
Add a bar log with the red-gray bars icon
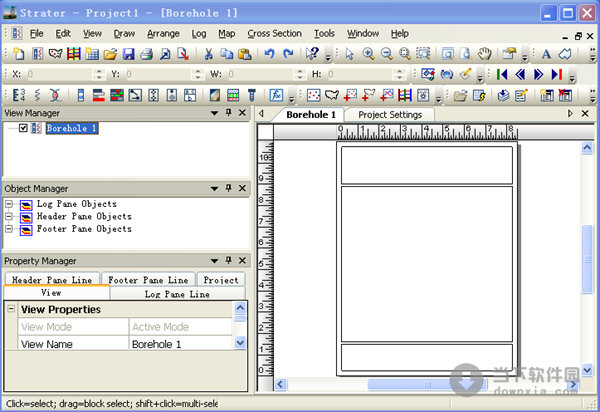(98, 95)
